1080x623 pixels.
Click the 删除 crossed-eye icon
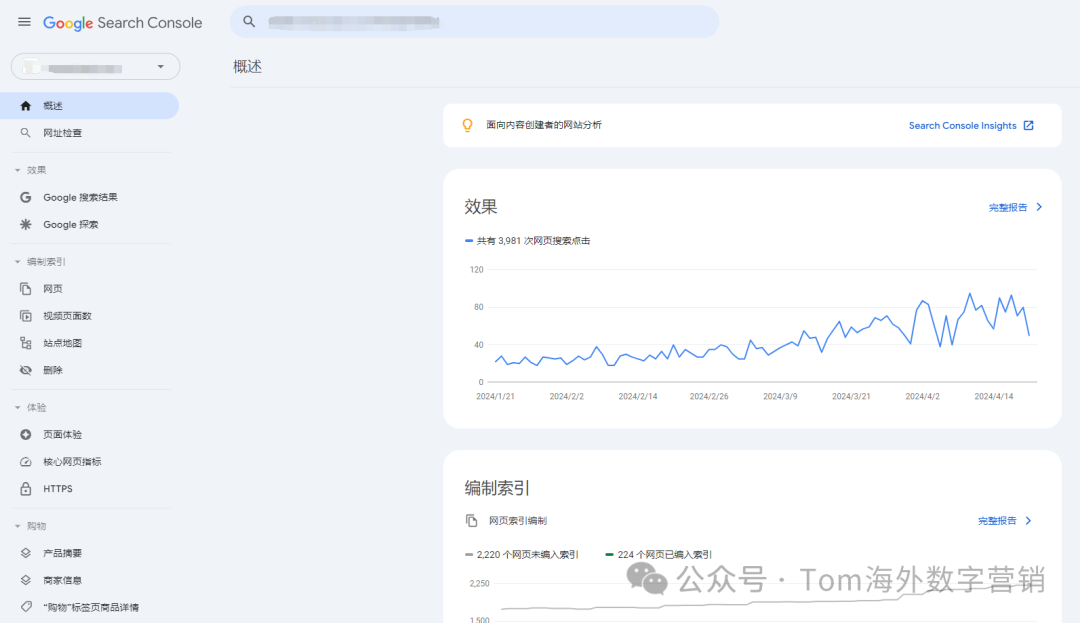click(x=26, y=370)
